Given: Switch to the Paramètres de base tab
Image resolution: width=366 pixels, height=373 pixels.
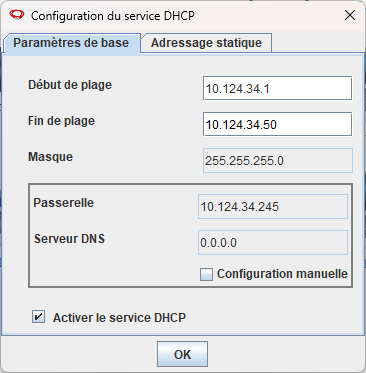Looking at the screenshot, I should click(71, 43).
